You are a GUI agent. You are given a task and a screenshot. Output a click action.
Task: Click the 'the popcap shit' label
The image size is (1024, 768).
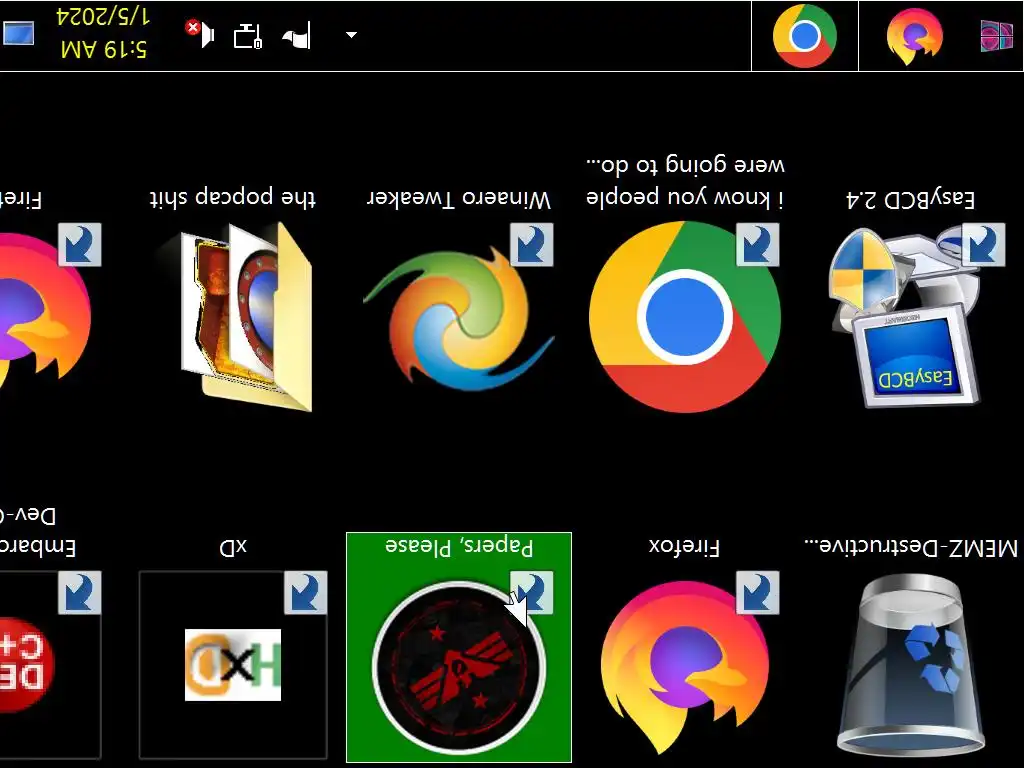coord(232,197)
